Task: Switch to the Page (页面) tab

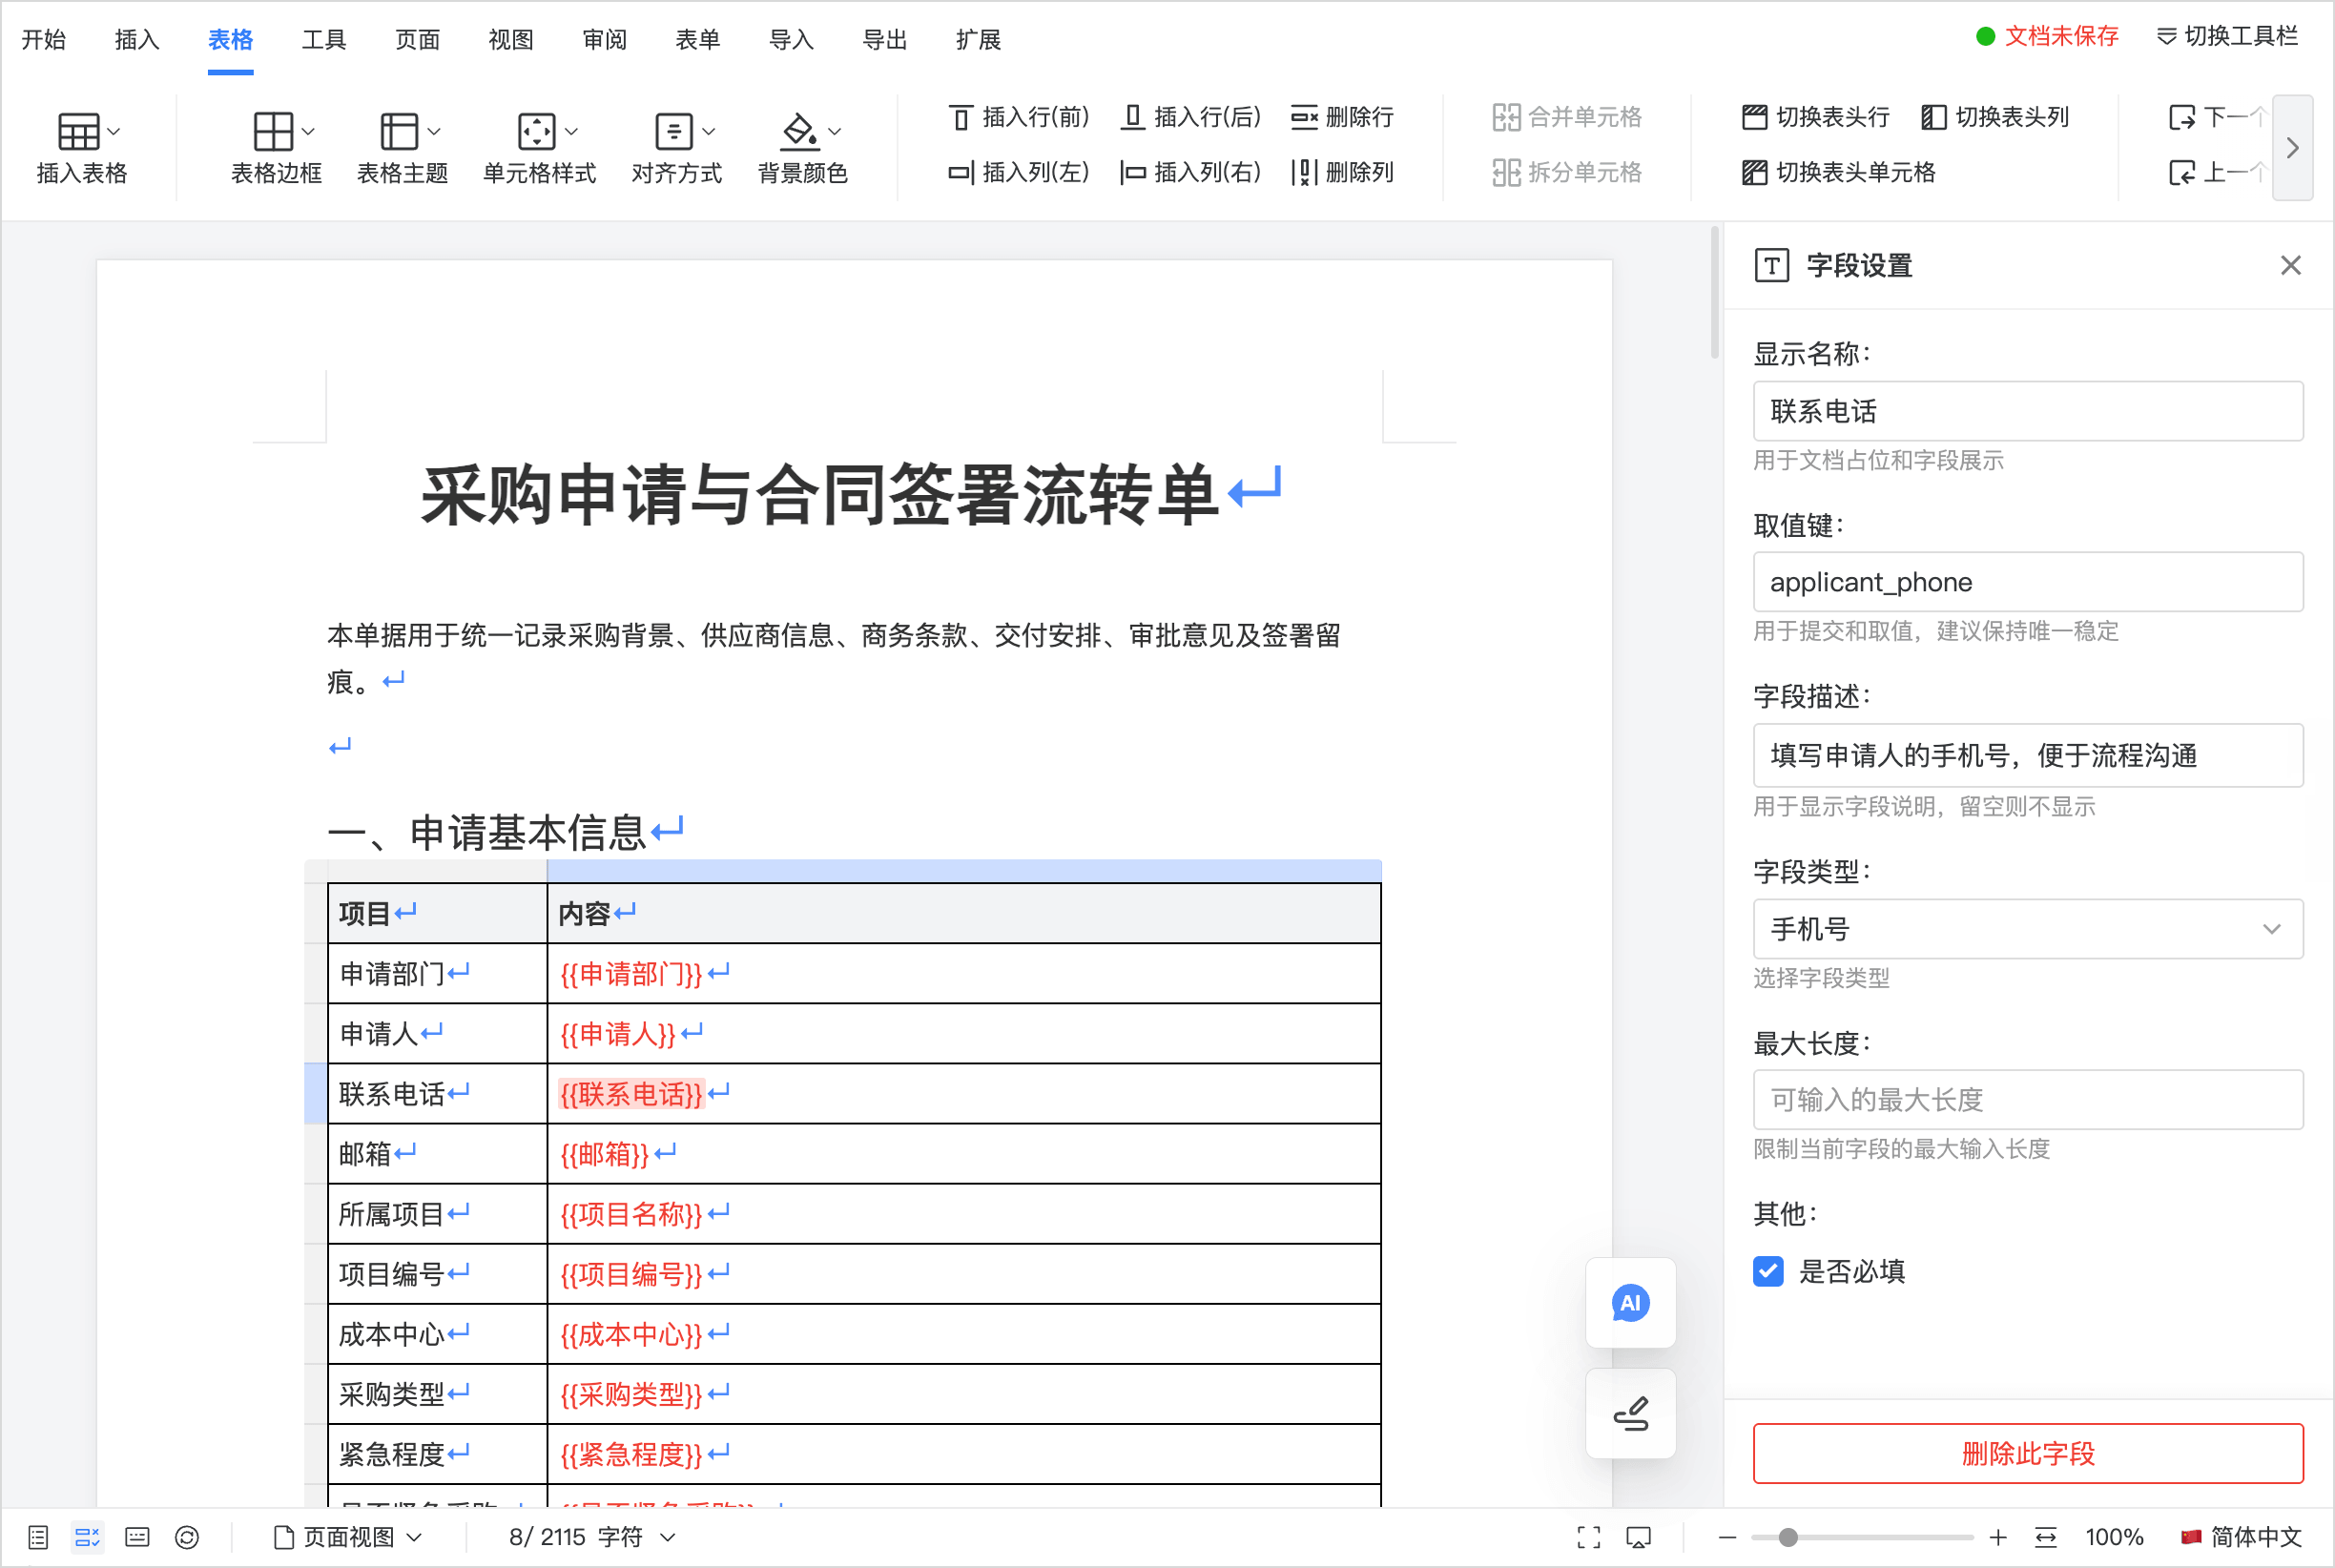Action: pyautogui.click(x=417, y=39)
